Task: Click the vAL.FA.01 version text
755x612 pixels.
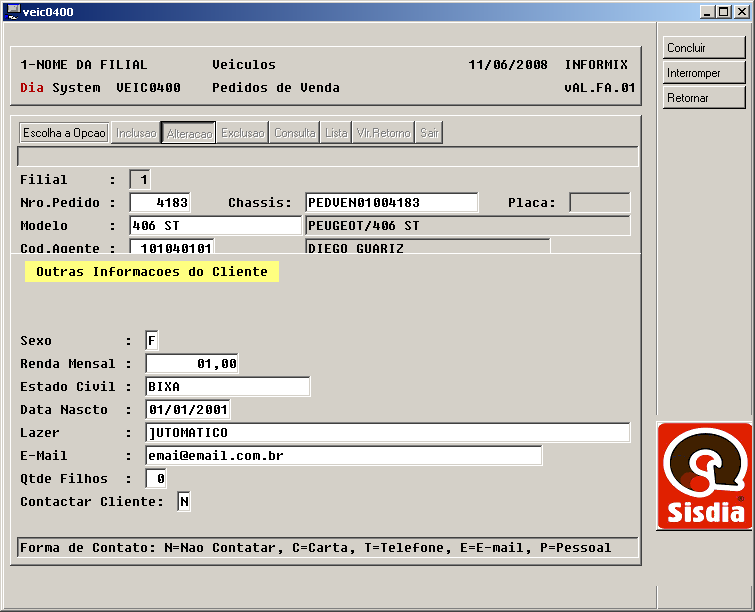Action: click(599, 88)
